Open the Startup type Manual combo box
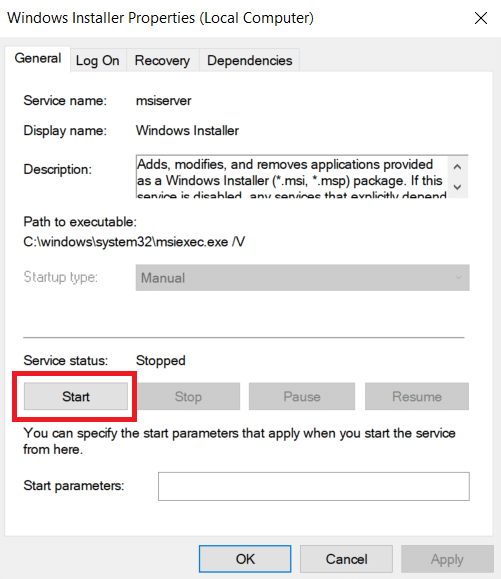Screen dimensions: 501x579 pos(302,278)
